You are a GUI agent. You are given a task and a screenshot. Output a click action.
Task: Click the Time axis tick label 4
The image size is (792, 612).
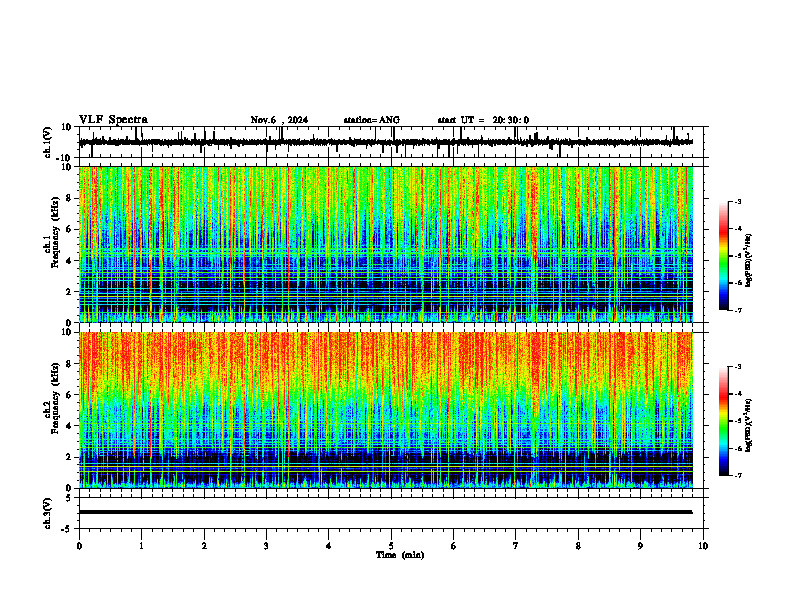tap(329, 546)
